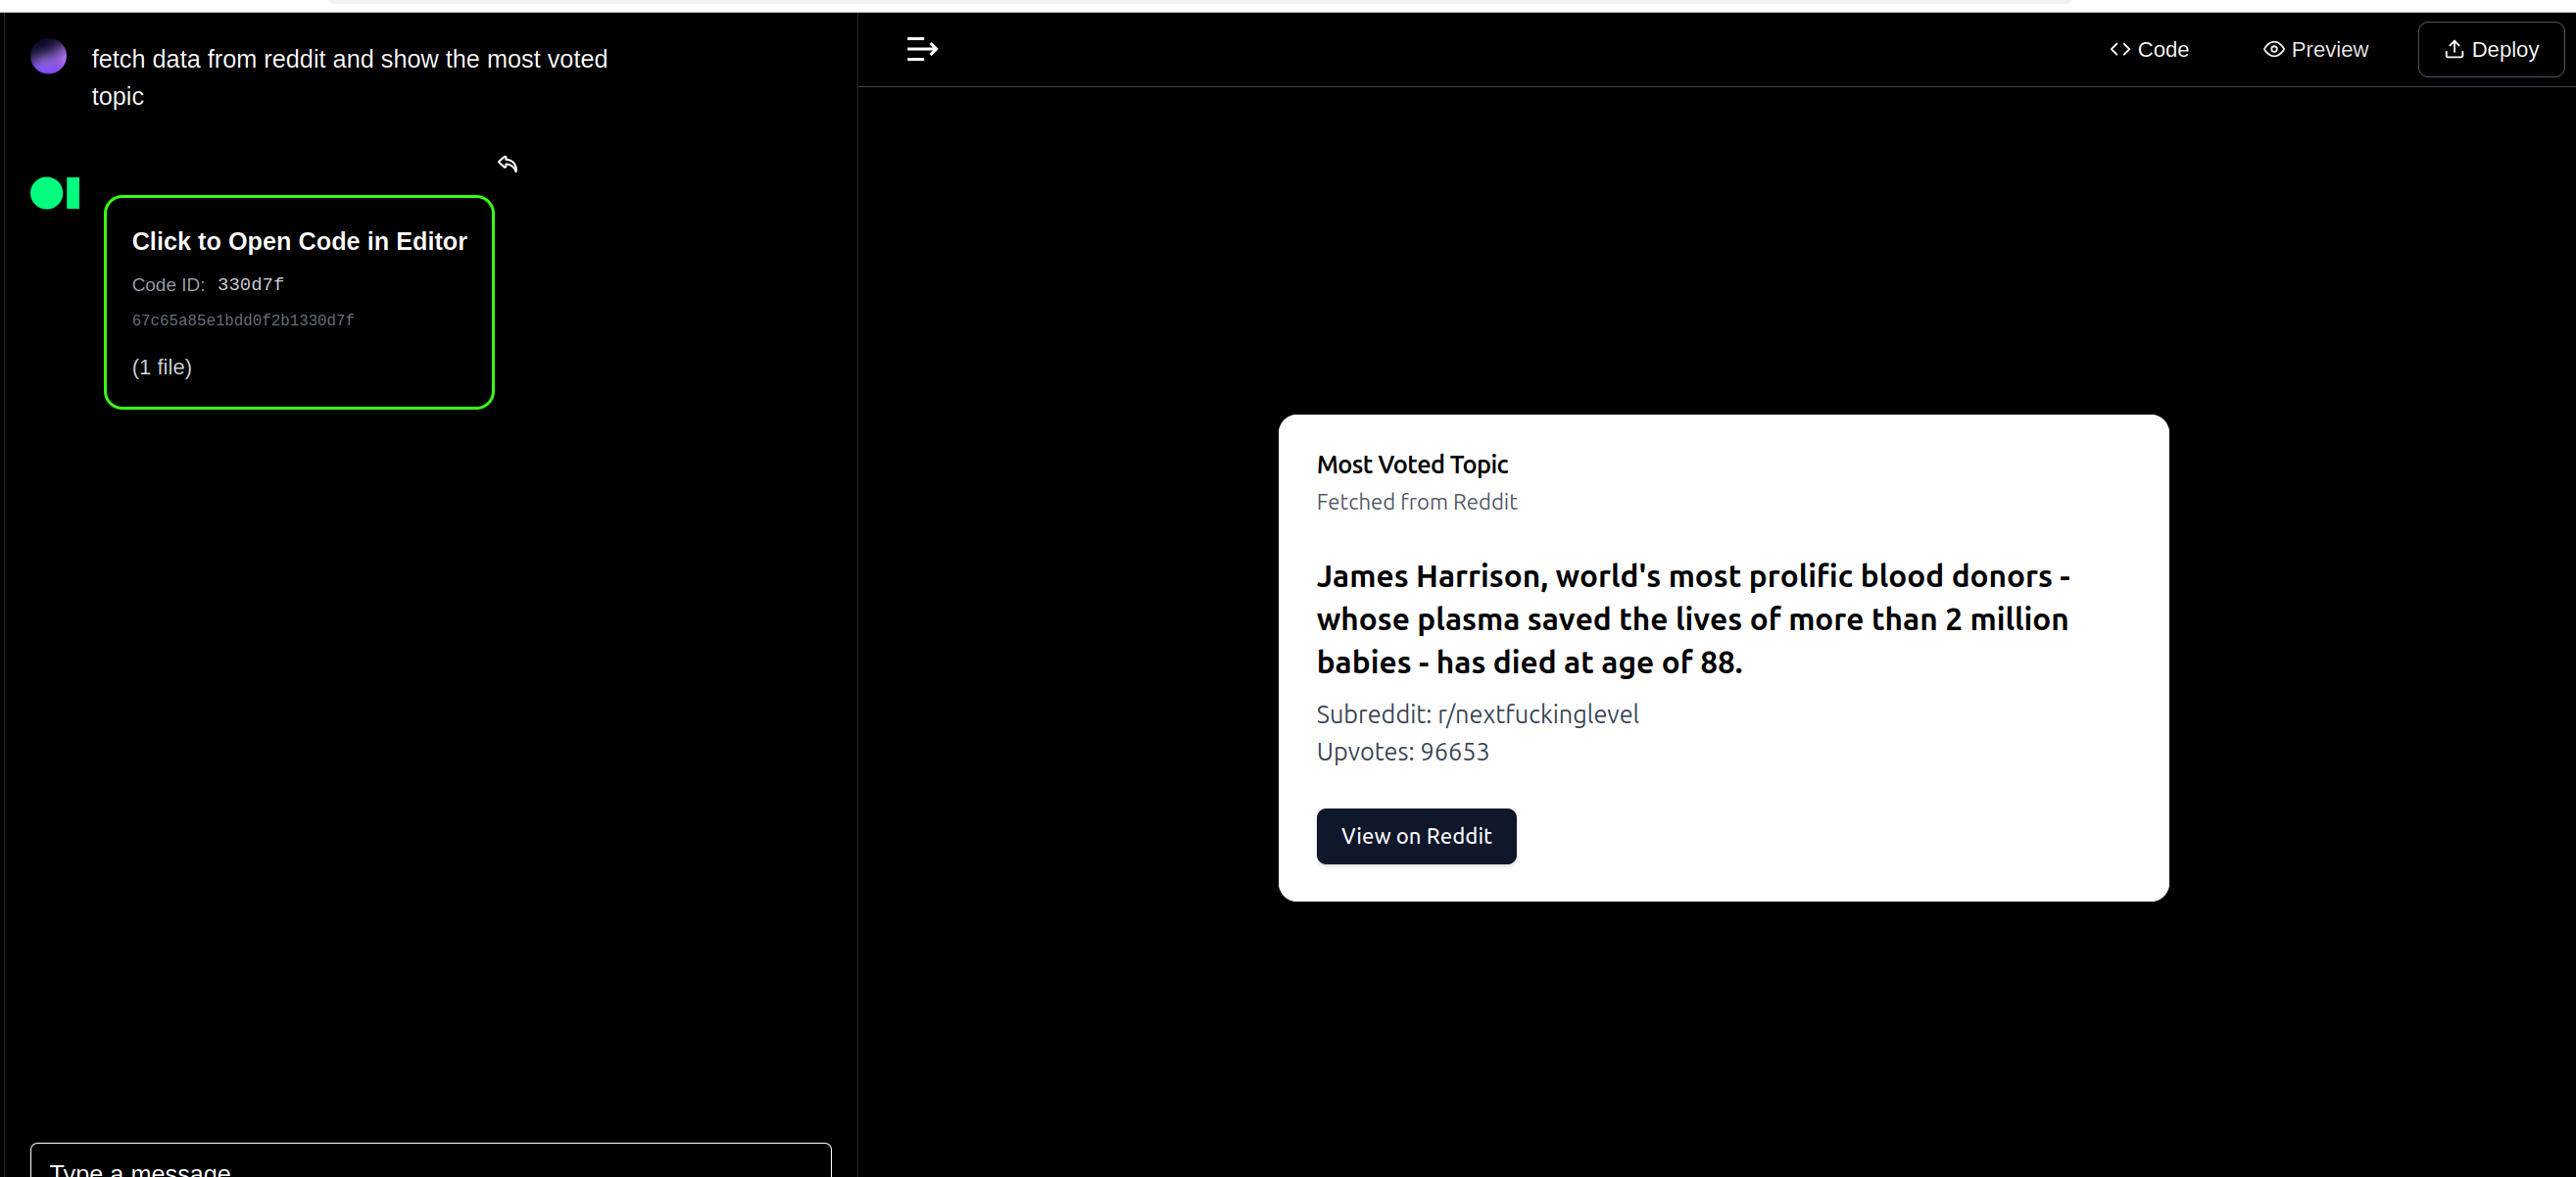
Task: Click the Code ID 330d7f text
Action: tap(250, 285)
